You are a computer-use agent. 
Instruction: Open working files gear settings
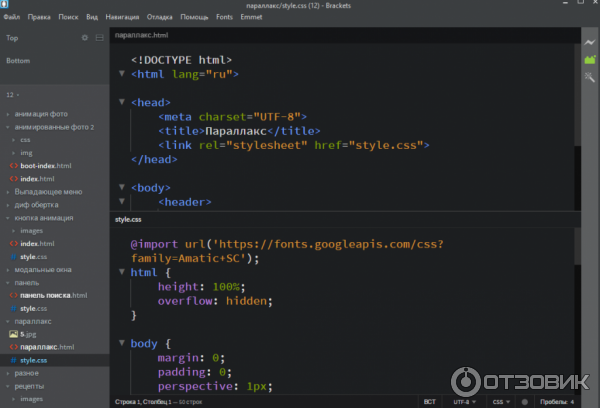pos(84,38)
